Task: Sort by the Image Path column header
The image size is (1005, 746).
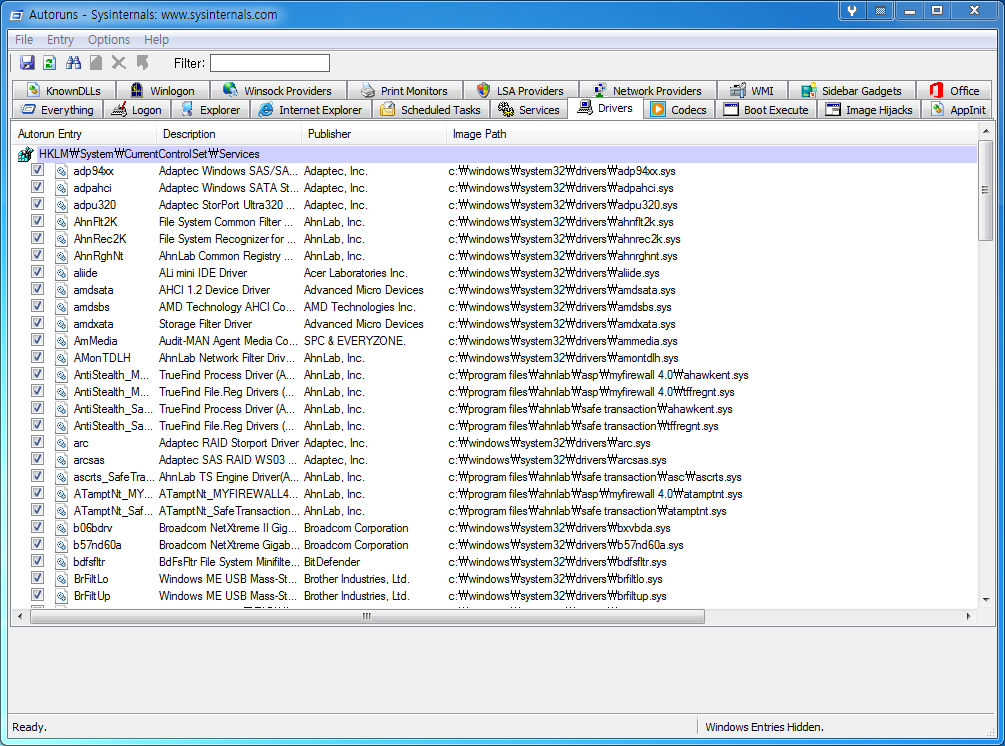Action: point(711,134)
